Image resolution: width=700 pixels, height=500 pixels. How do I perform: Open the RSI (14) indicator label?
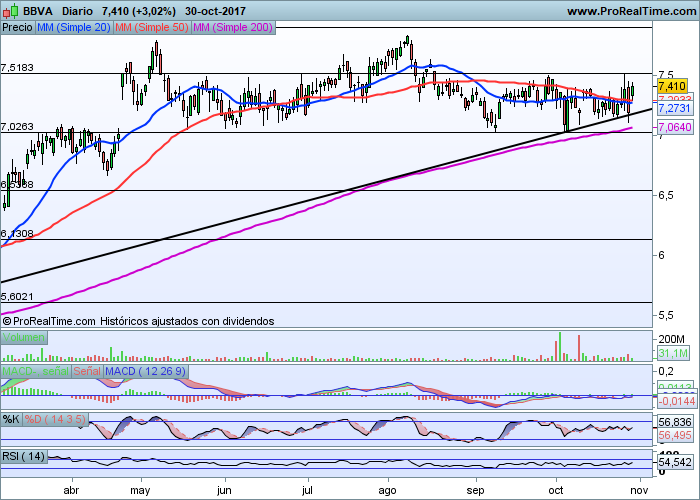[24, 457]
